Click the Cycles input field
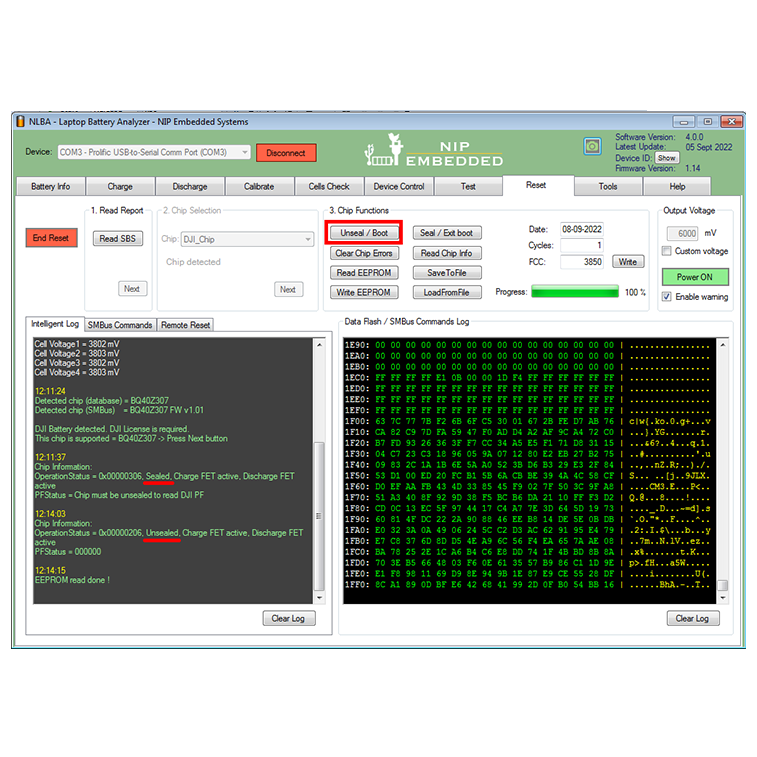 click(x=582, y=245)
